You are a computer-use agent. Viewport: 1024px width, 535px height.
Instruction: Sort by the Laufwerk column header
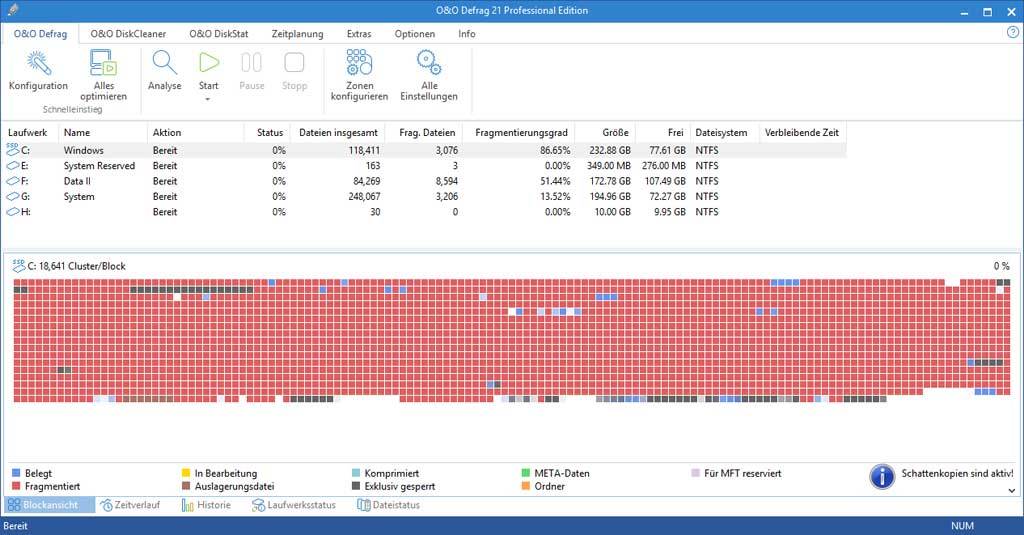(30, 133)
